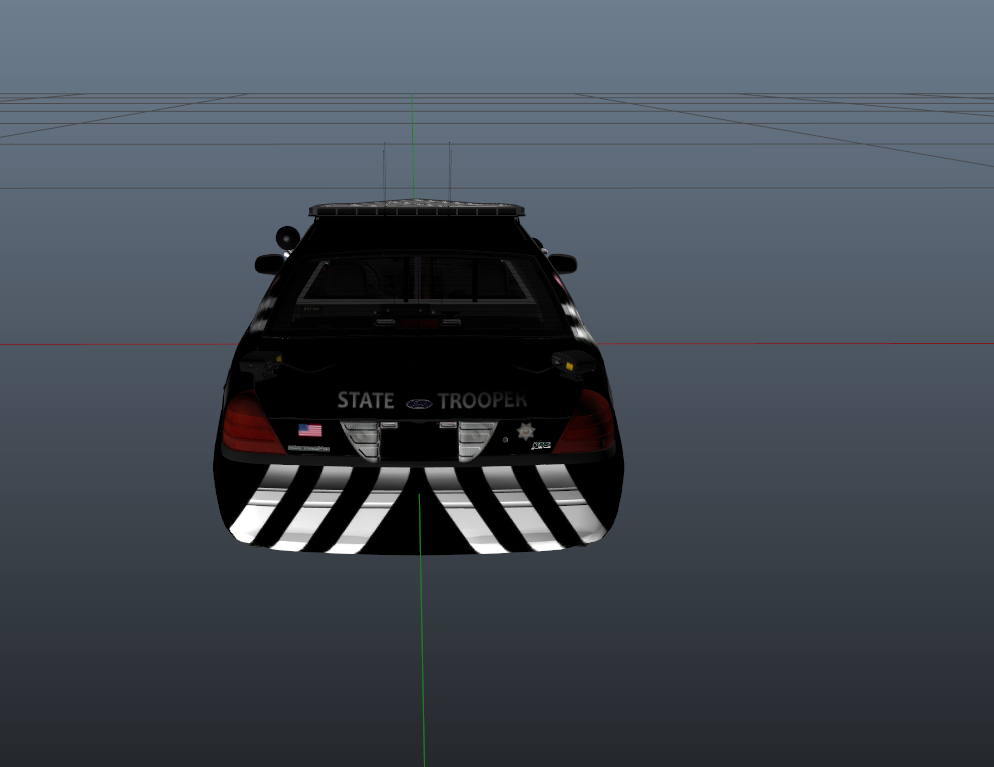Viewport: 994px width, 767px height.
Task: Click the left clear reverse light
Action: (360, 439)
